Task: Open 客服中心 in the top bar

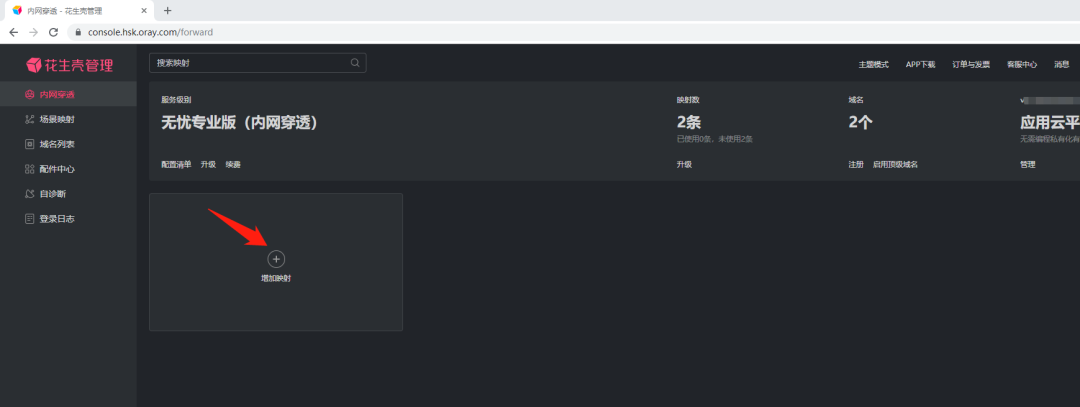Action: tap(1022, 64)
